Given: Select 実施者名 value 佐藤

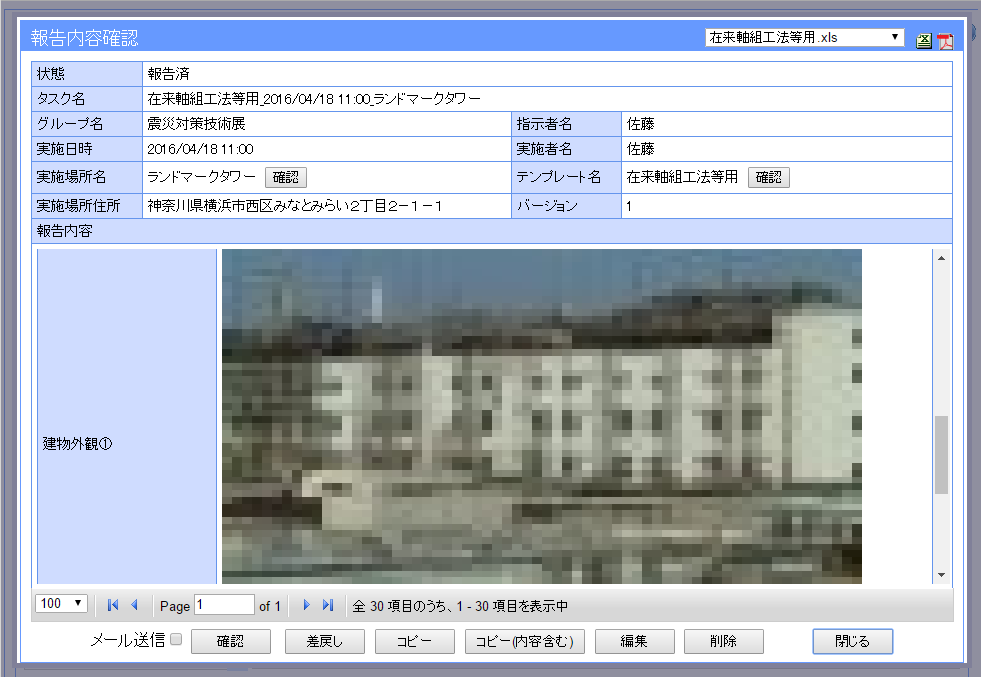Looking at the screenshot, I should (x=641, y=149).
